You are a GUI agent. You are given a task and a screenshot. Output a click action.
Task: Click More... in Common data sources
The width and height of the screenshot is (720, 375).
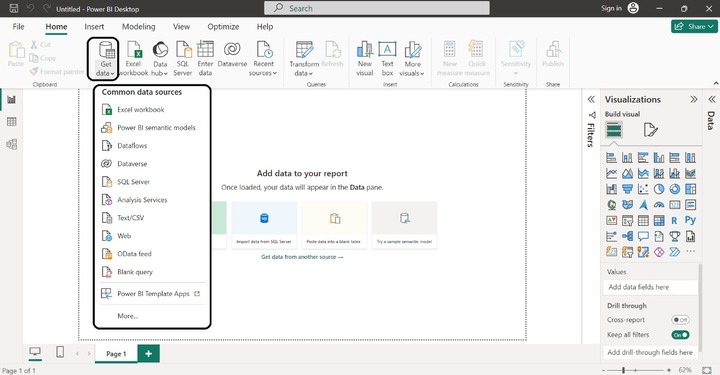(152, 316)
